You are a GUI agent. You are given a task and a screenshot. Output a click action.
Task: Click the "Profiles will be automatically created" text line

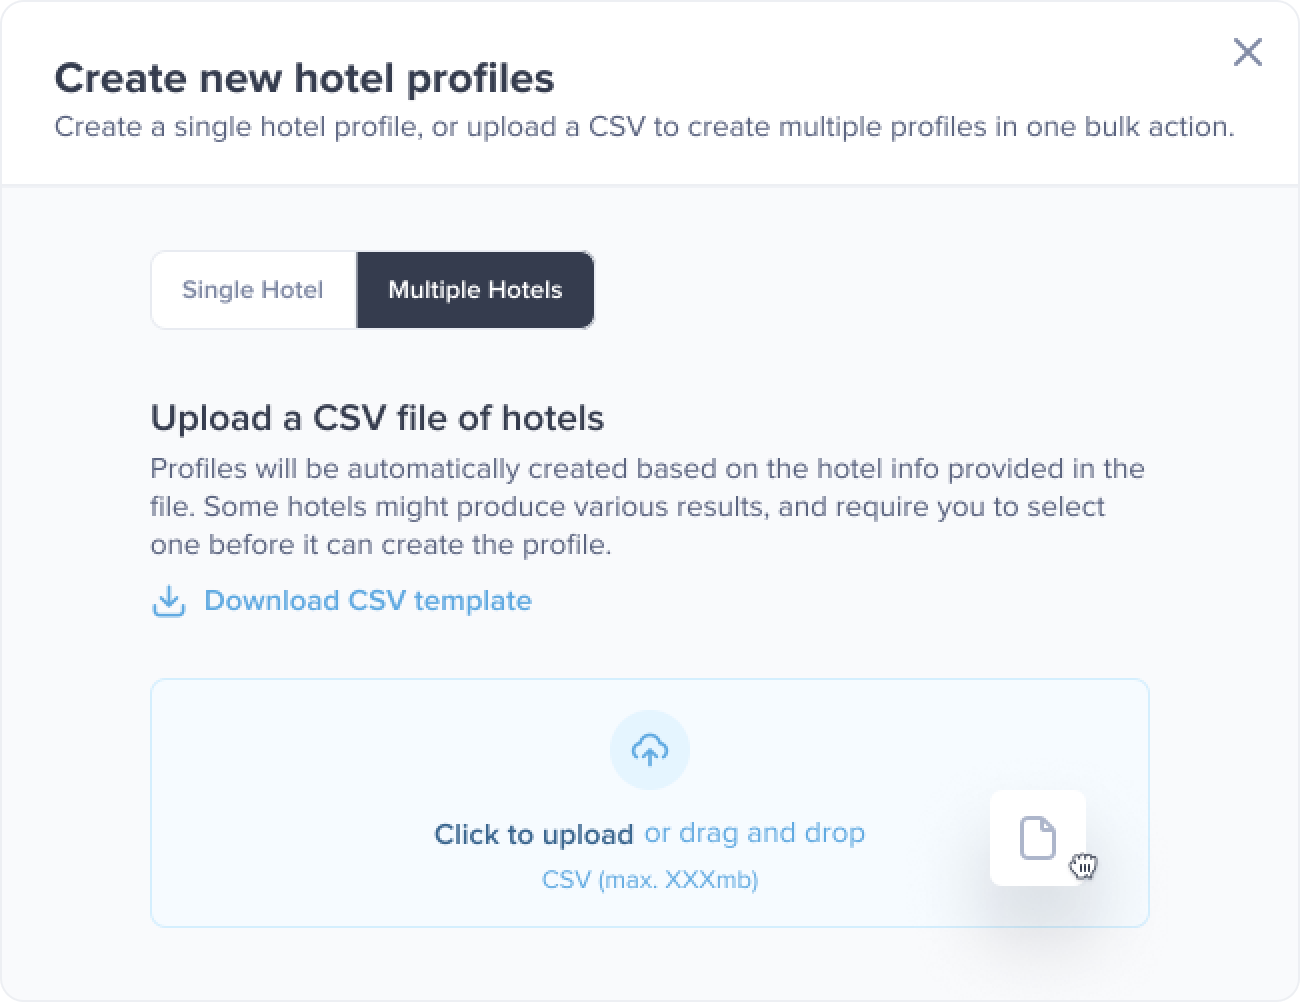(x=647, y=469)
